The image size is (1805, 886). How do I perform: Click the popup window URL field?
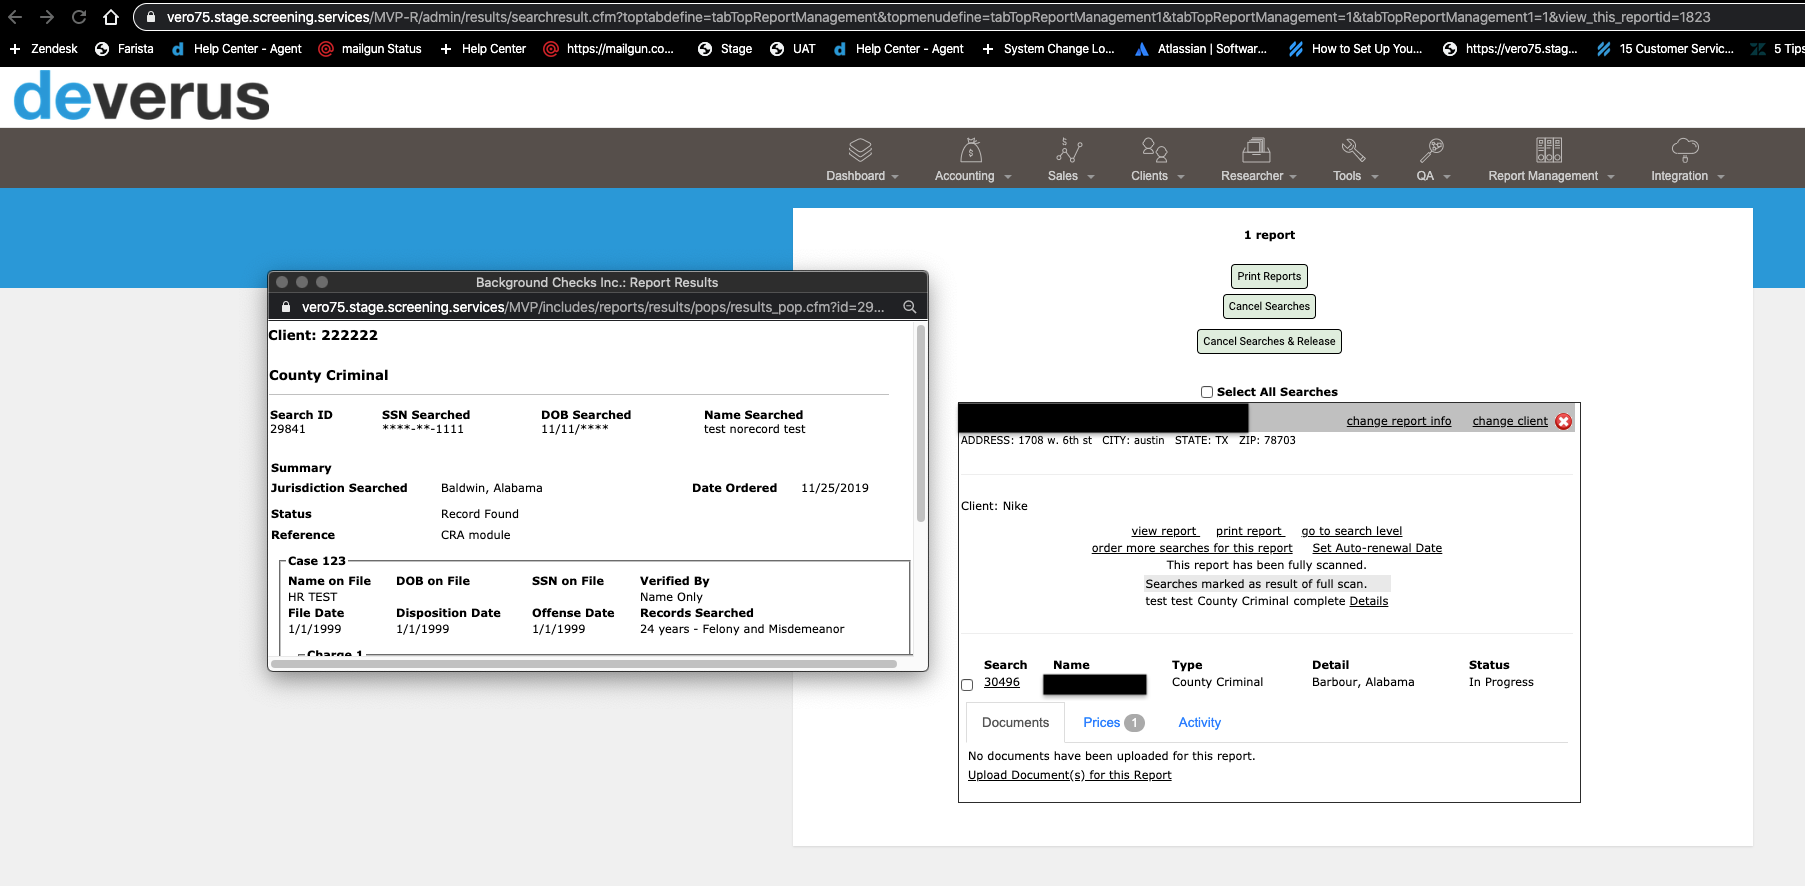592,307
